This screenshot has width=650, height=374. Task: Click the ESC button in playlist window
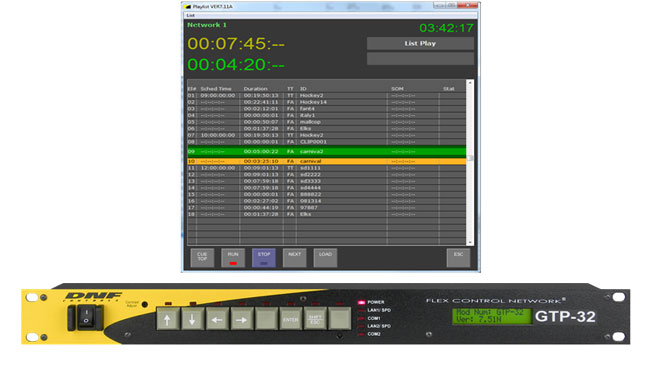458,257
